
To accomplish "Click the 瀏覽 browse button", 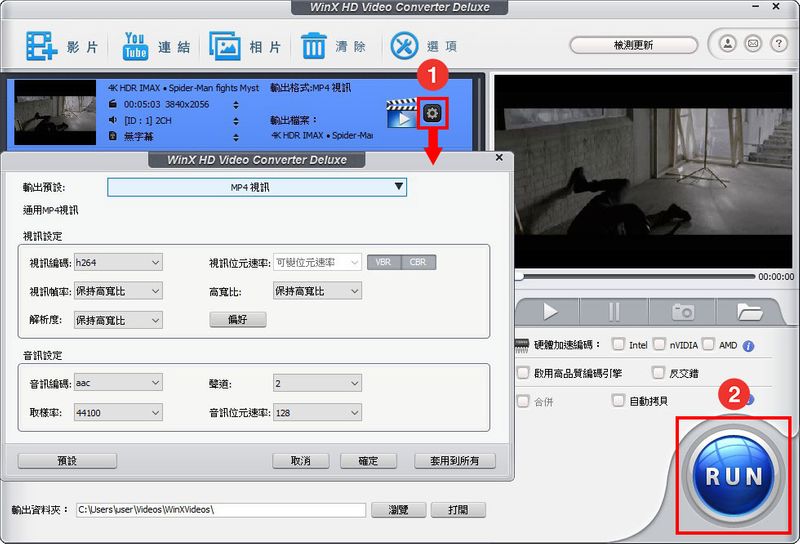I will click(398, 509).
